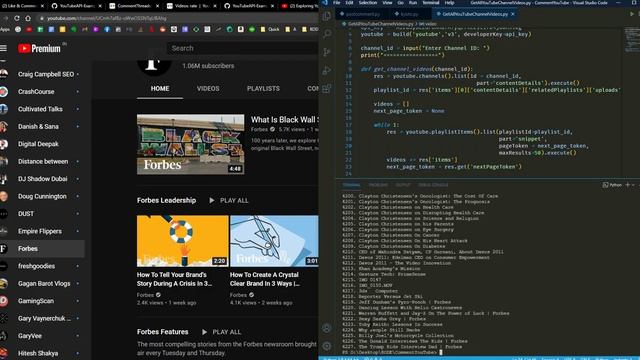The image size is (640, 360).
Task: Open Digital Deepak subscription
Action: (42, 144)
